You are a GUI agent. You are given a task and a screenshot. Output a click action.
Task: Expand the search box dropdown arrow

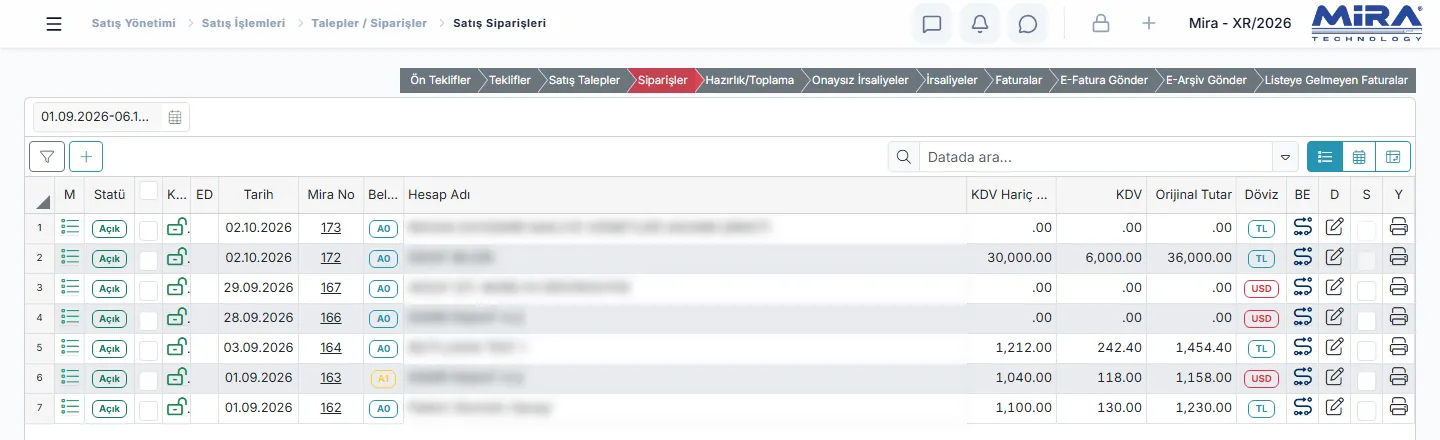[x=1285, y=157]
